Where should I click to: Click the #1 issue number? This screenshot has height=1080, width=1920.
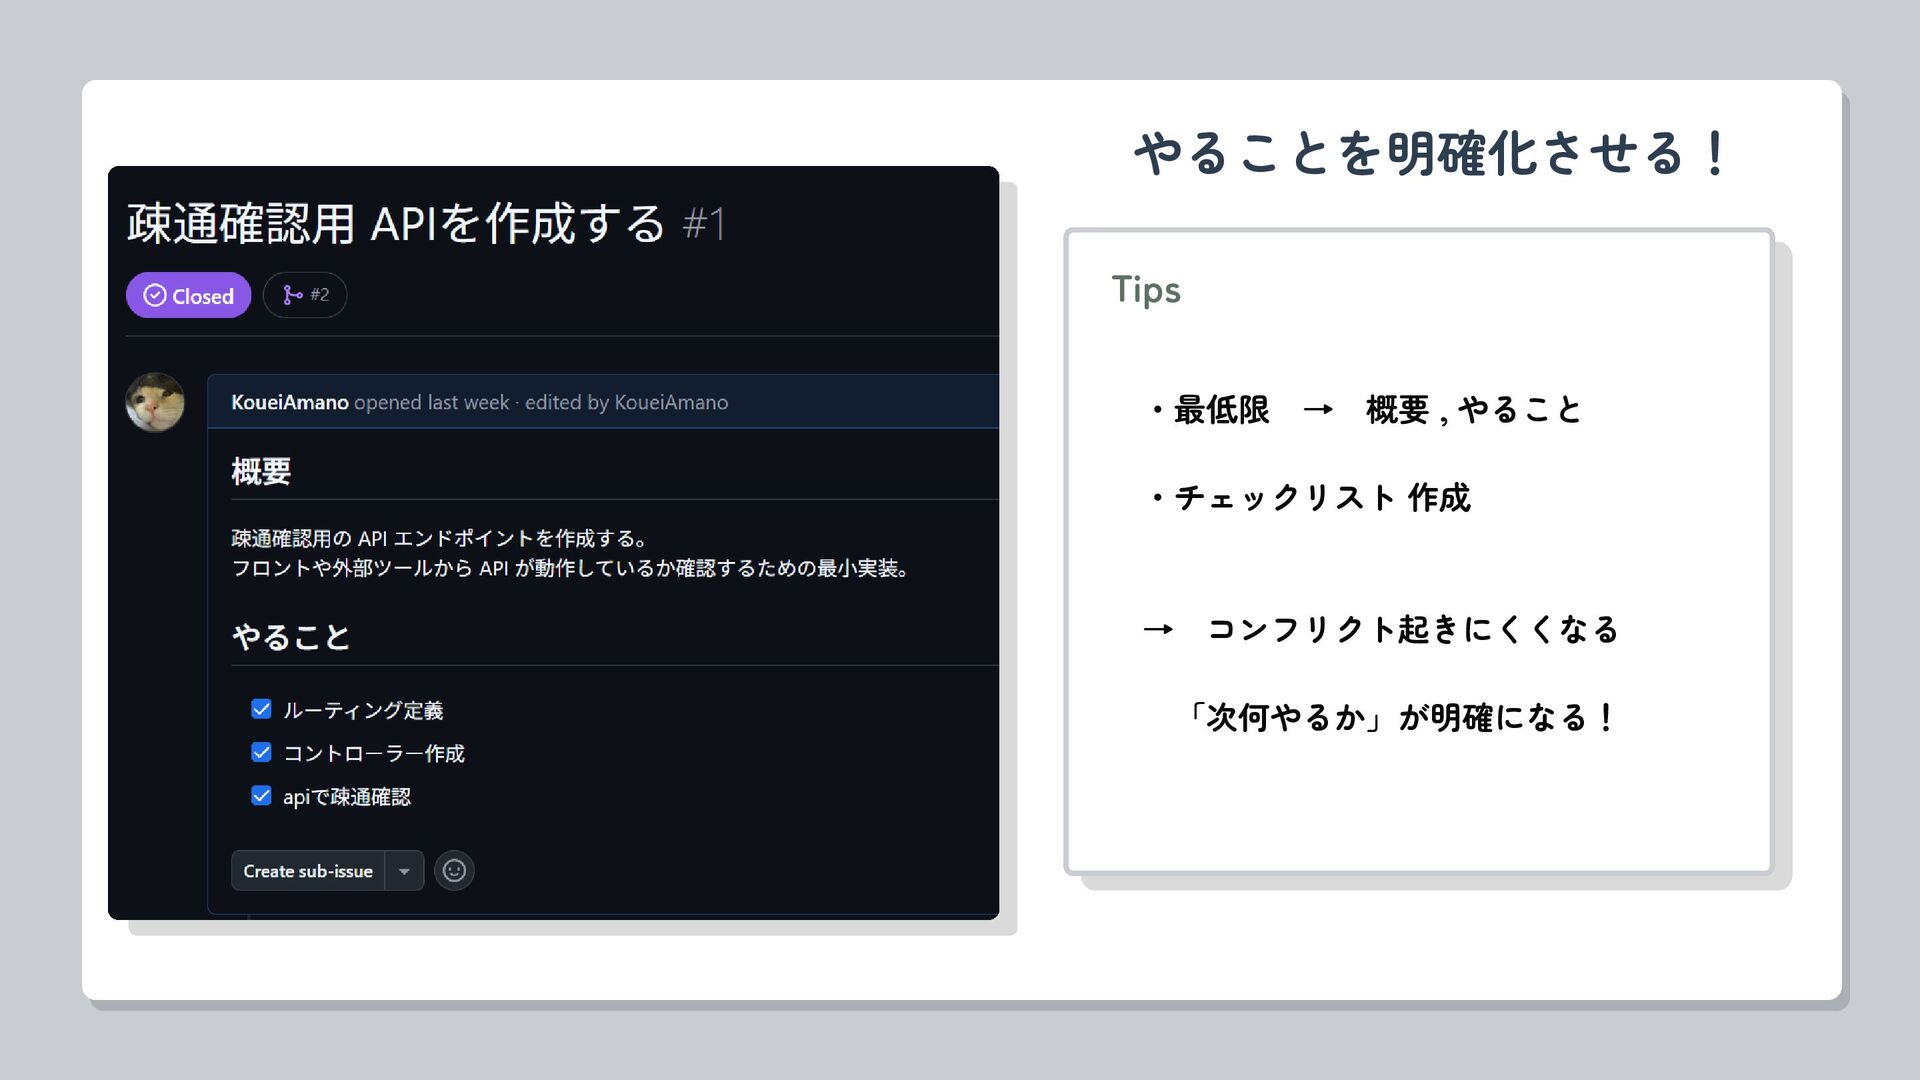coord(704,223)
